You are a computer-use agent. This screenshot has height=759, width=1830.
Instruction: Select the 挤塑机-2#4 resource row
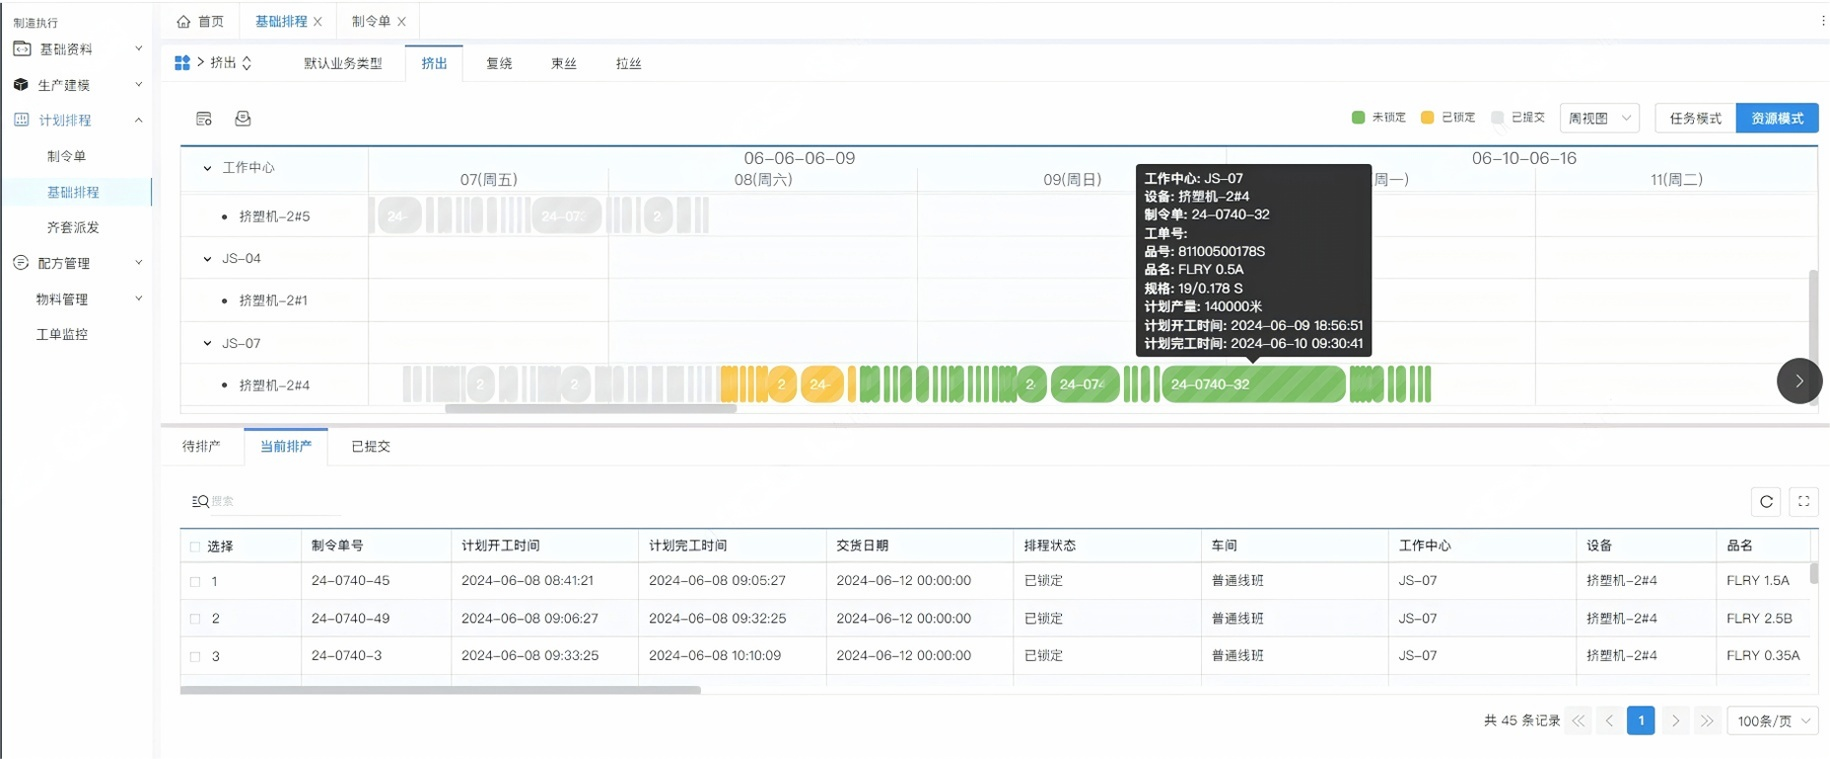pos(274,385)
